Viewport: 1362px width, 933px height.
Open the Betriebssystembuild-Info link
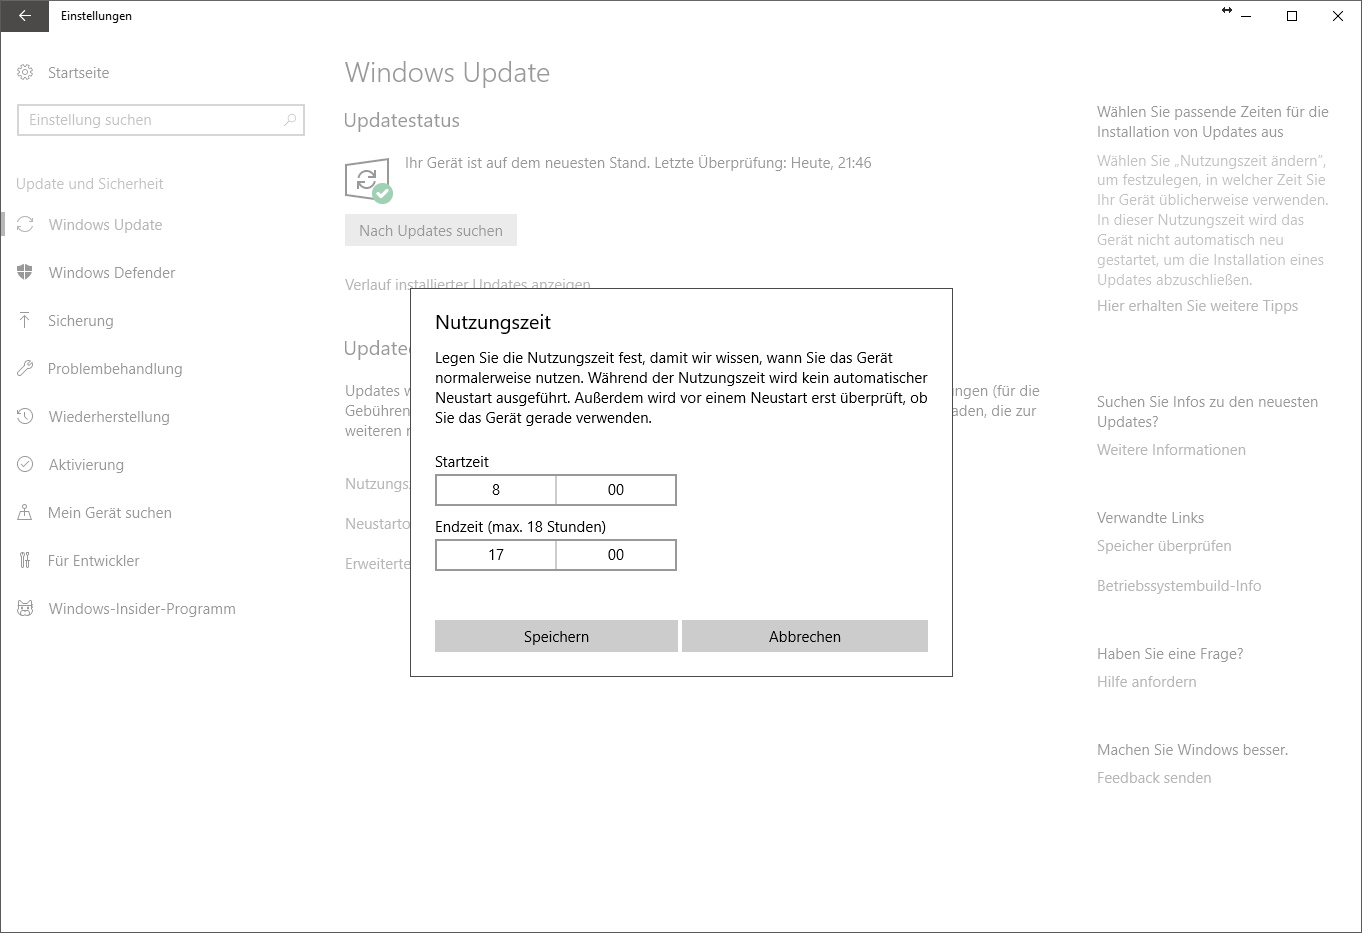[x=1179, y=586]
